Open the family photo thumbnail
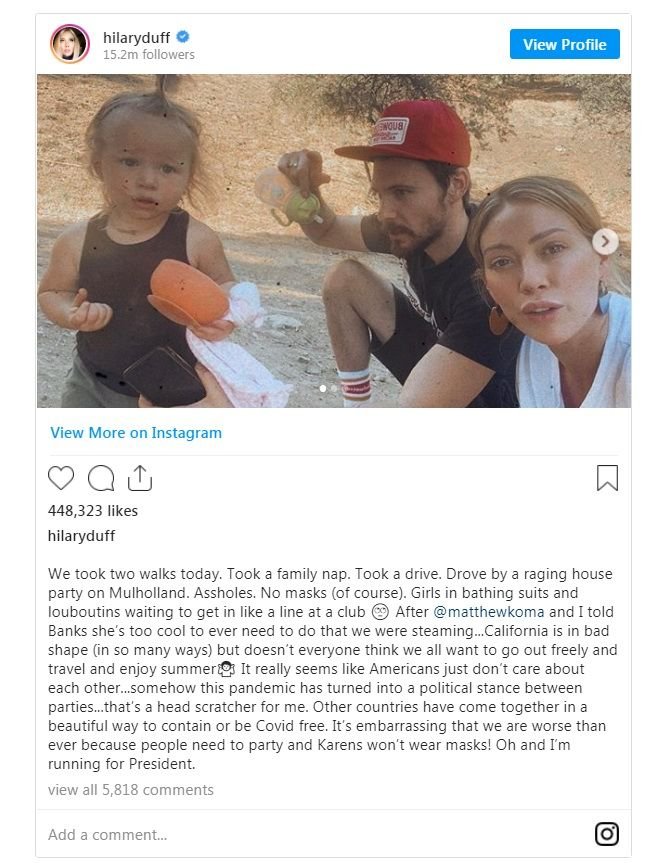662x863 pixels. pos(334,241)
